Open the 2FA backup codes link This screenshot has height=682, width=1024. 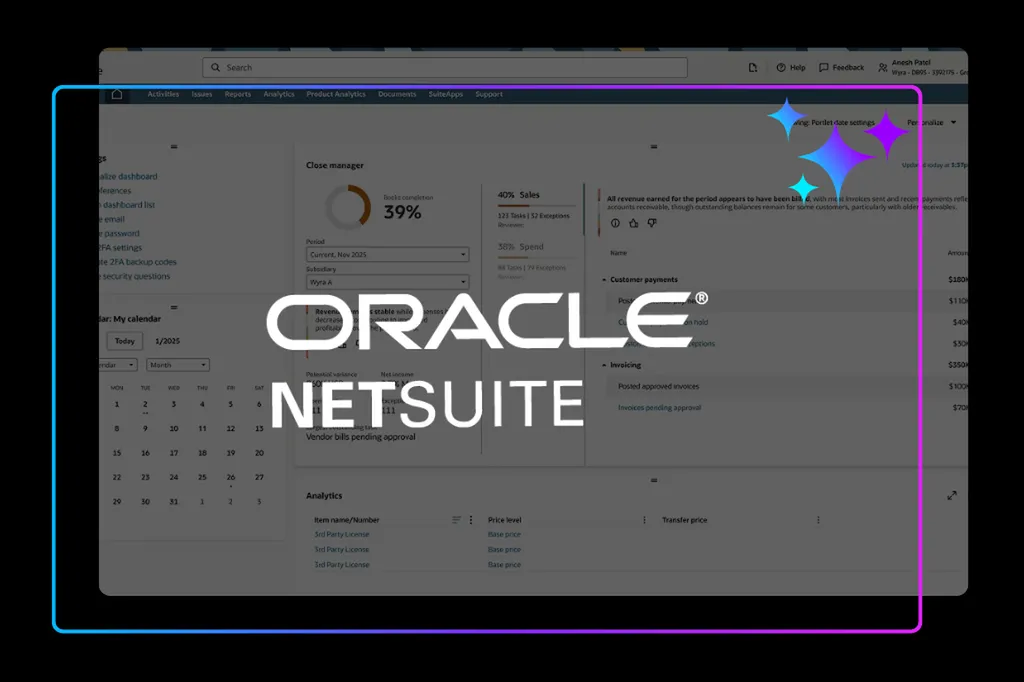pos(138,262)
